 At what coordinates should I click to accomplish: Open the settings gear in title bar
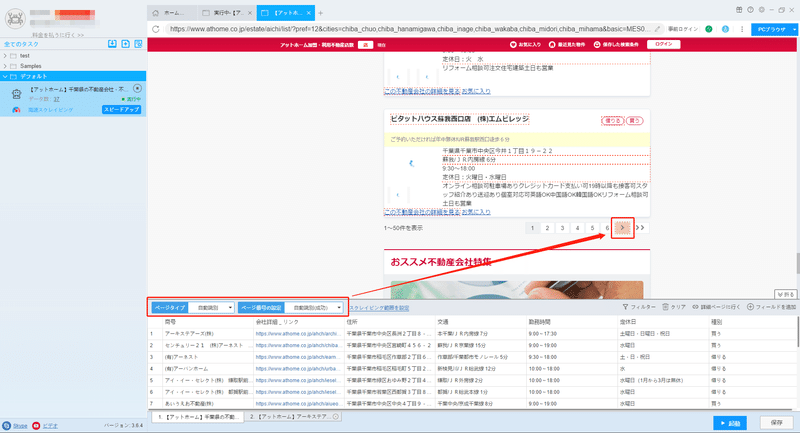(x=762, y=10)
